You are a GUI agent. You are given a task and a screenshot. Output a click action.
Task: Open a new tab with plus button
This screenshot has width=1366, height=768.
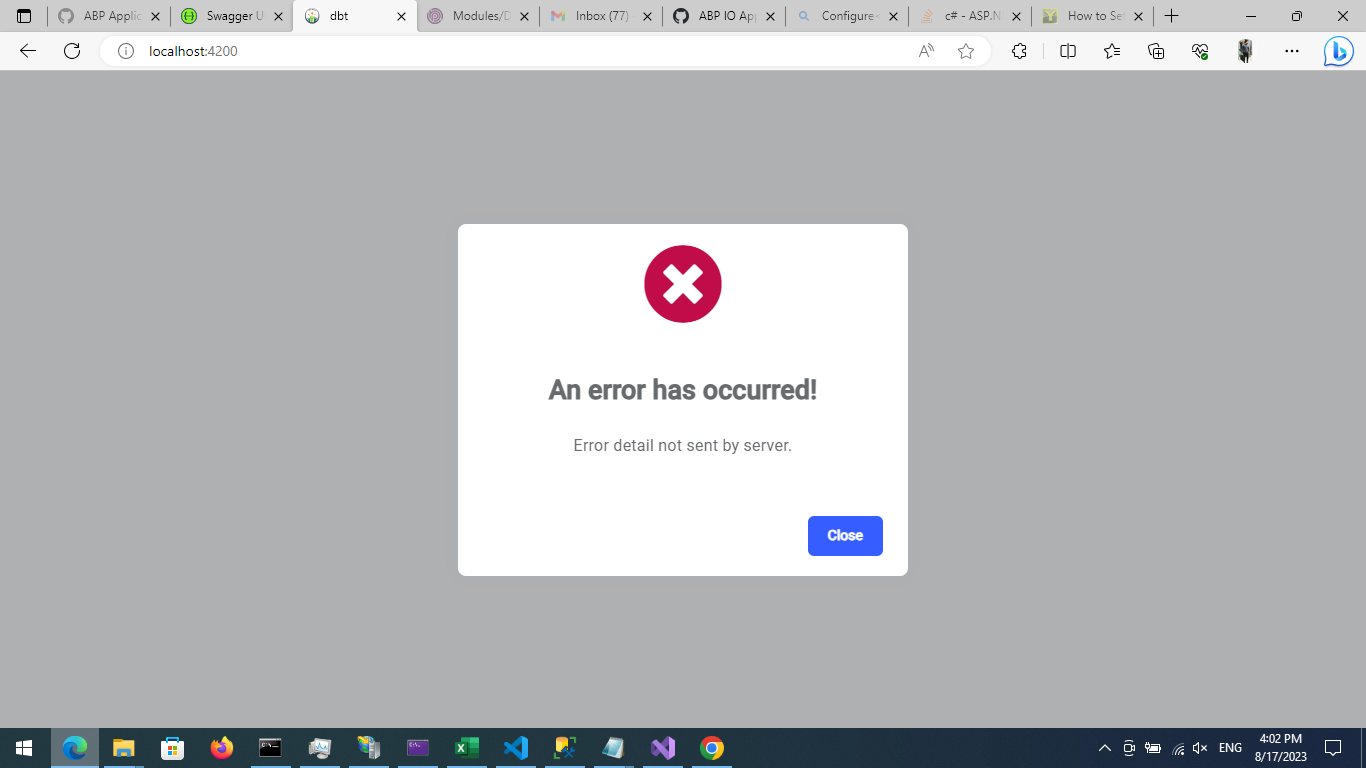pyautogui.click(x=1171, y=16)
